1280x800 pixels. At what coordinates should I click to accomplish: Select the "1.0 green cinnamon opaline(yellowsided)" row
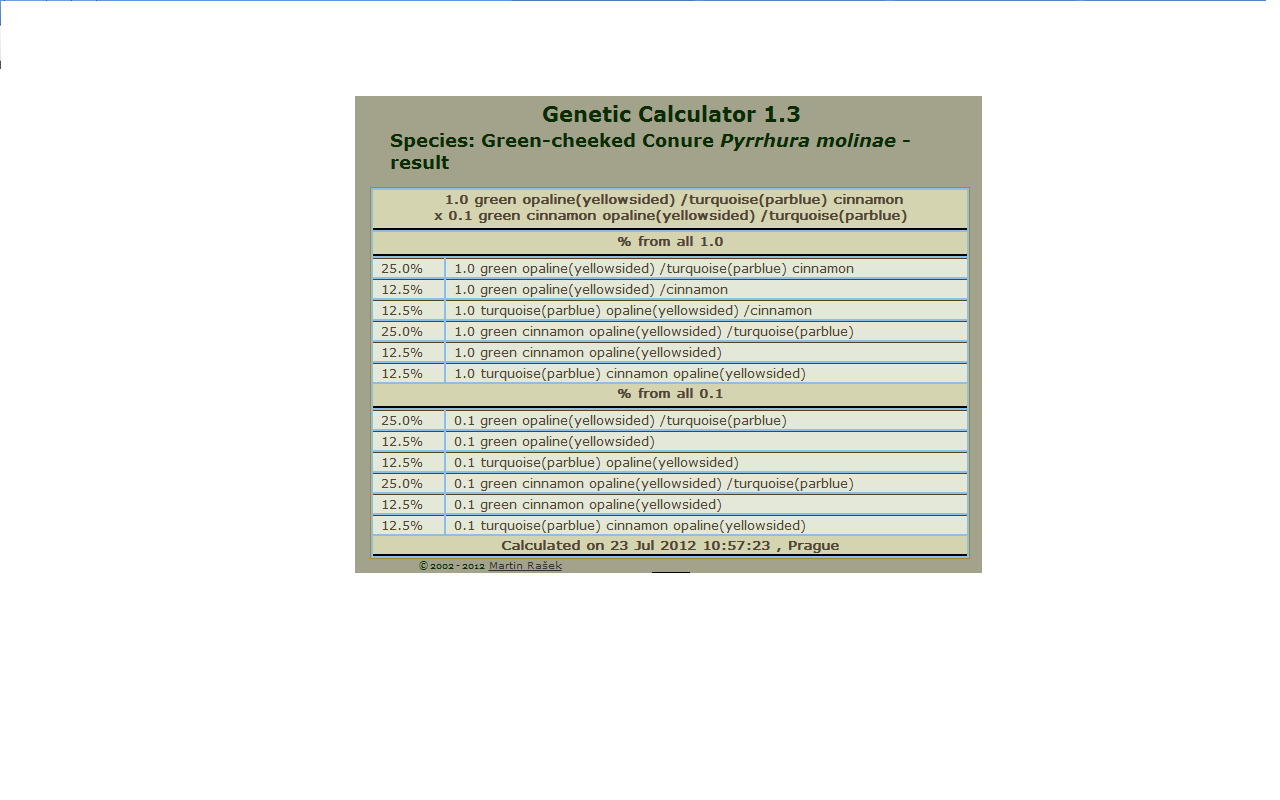click(587, 353)
